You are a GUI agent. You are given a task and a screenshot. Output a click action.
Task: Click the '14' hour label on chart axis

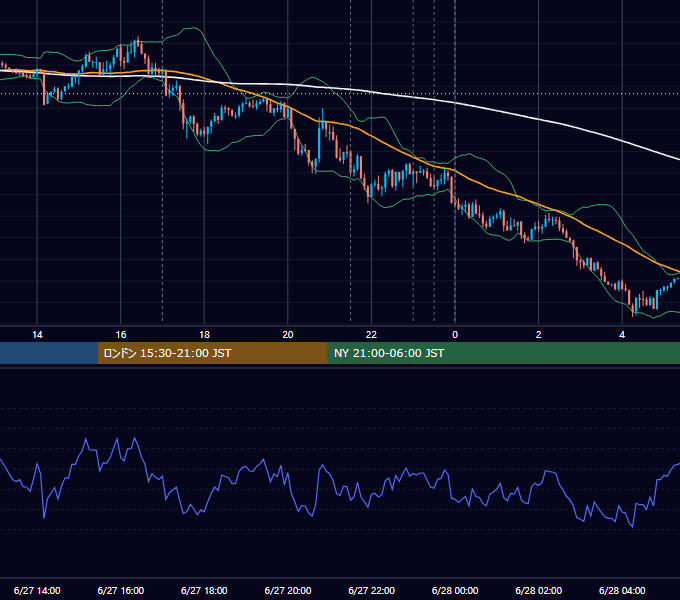(x=37, y=335)
